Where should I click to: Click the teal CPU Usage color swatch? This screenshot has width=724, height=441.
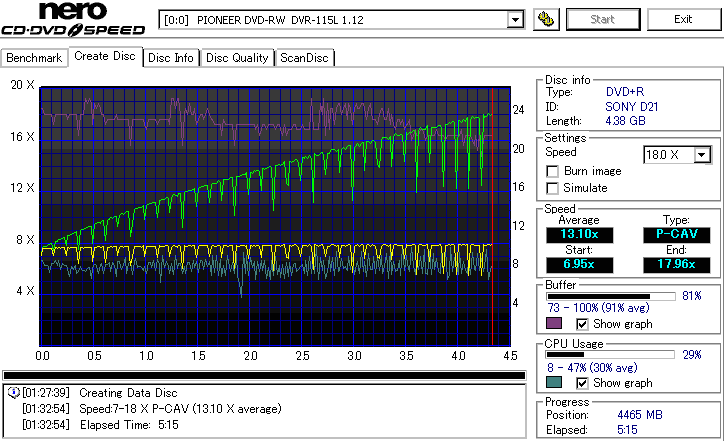click(x=553, y=383)
